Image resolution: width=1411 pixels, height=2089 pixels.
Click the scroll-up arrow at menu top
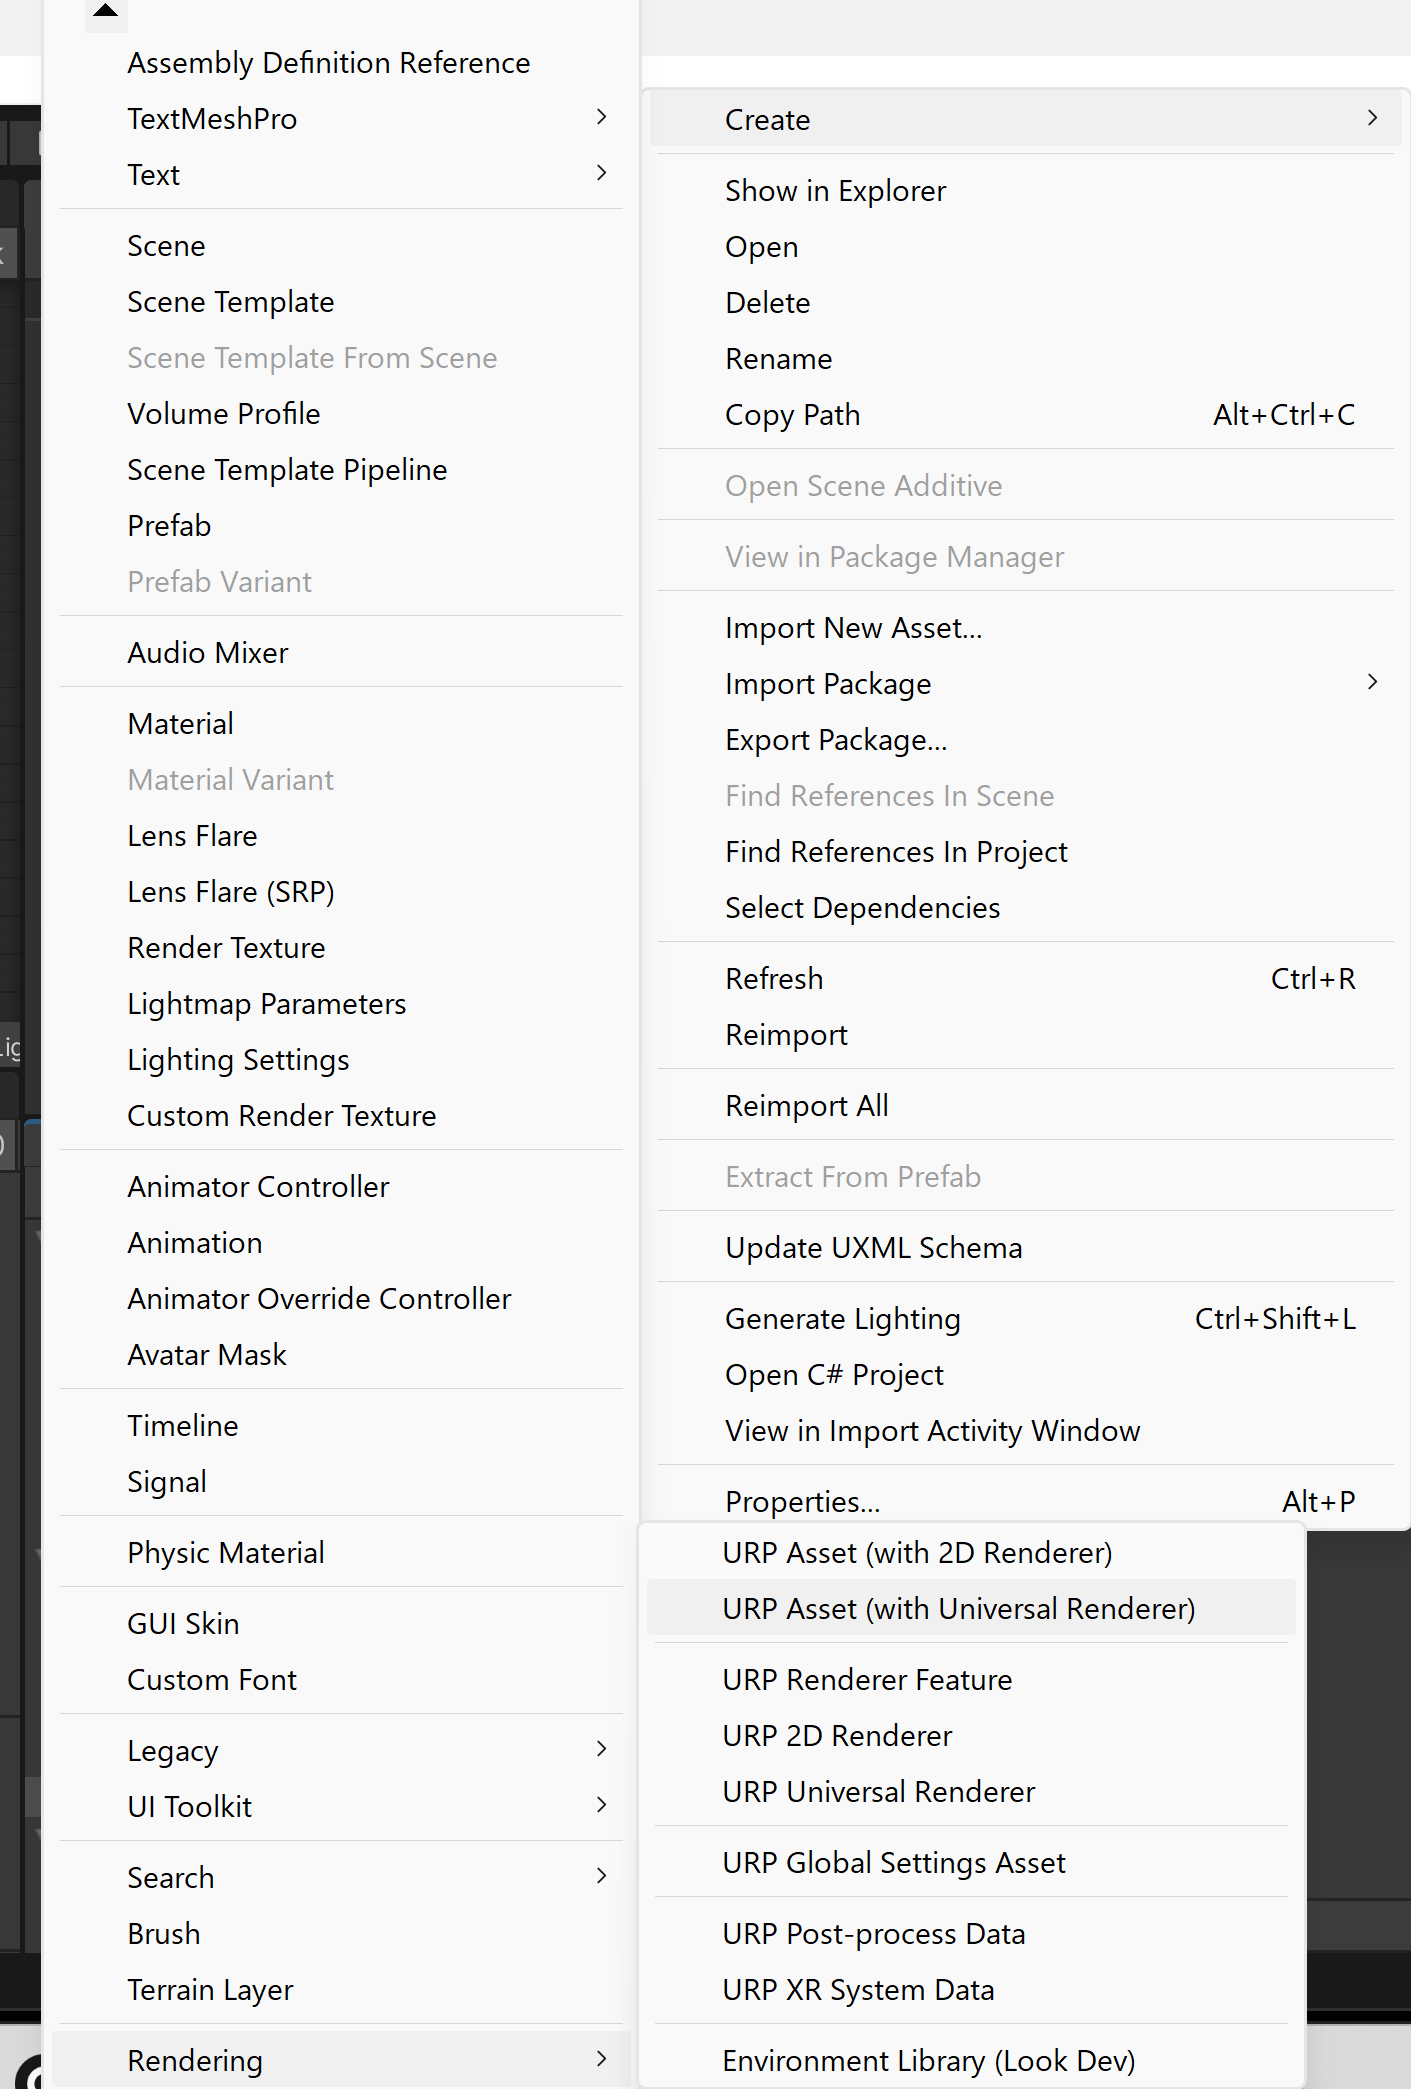[x=105, y=12]
